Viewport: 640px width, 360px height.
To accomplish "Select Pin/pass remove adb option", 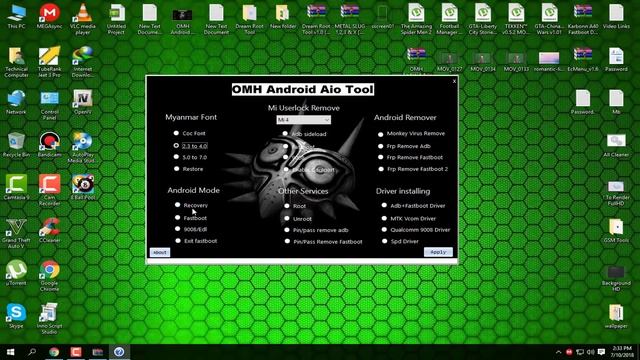I will pyautogui.click(x=287, y=230).
